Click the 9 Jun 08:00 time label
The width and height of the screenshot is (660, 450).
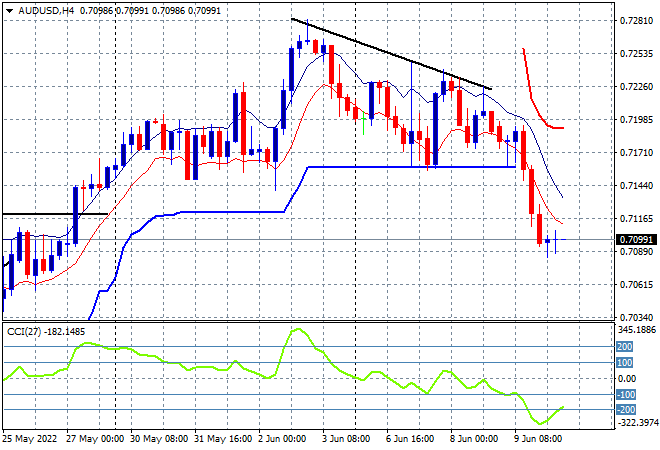[538, 439]
